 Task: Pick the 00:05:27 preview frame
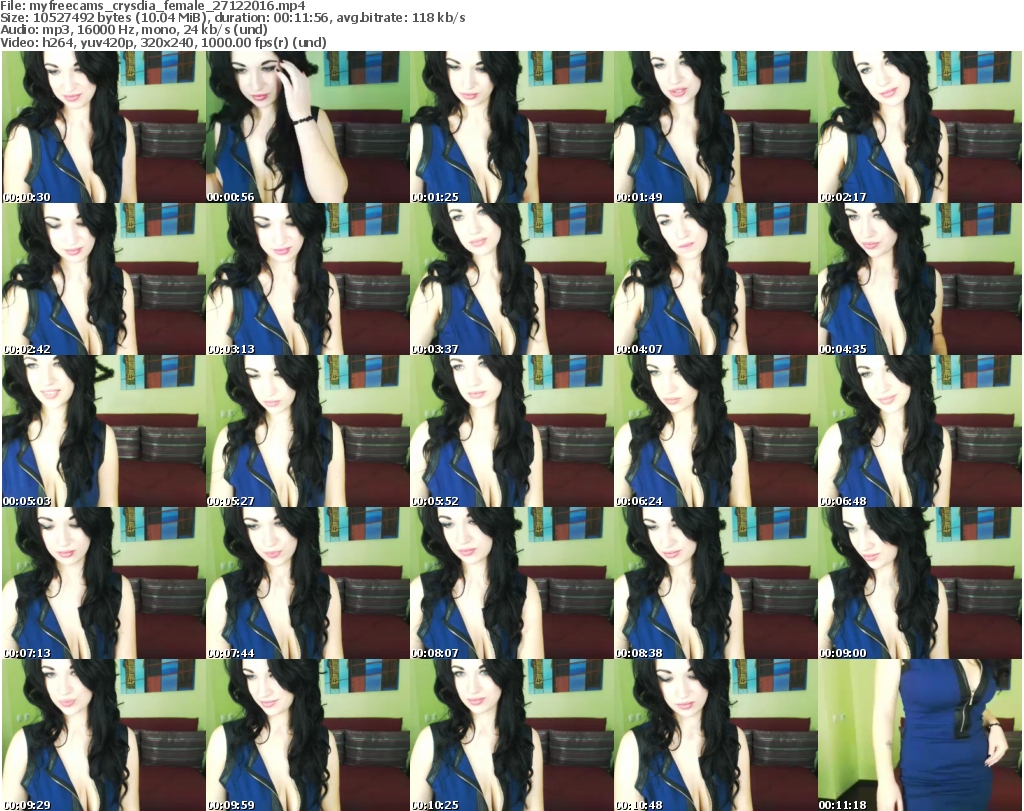pos(308,431)
